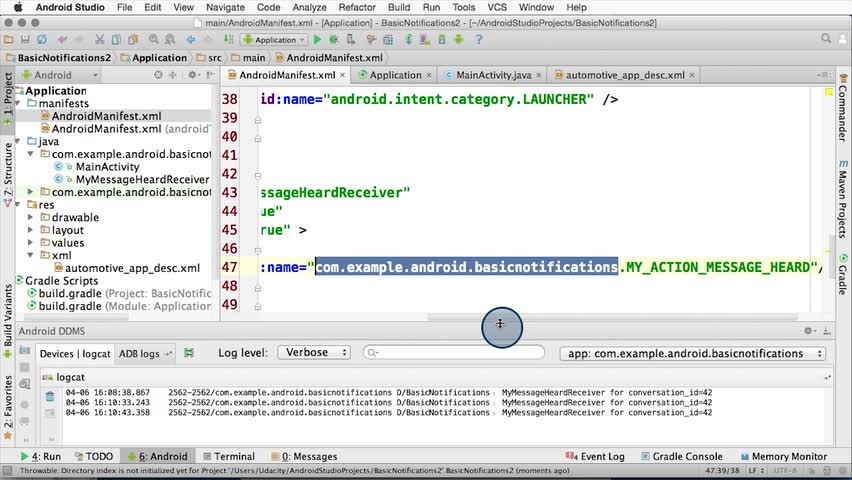Viewport: 852px width, 480px height.
Task: Open the Apple menu
Action: (x=18, y=7)
